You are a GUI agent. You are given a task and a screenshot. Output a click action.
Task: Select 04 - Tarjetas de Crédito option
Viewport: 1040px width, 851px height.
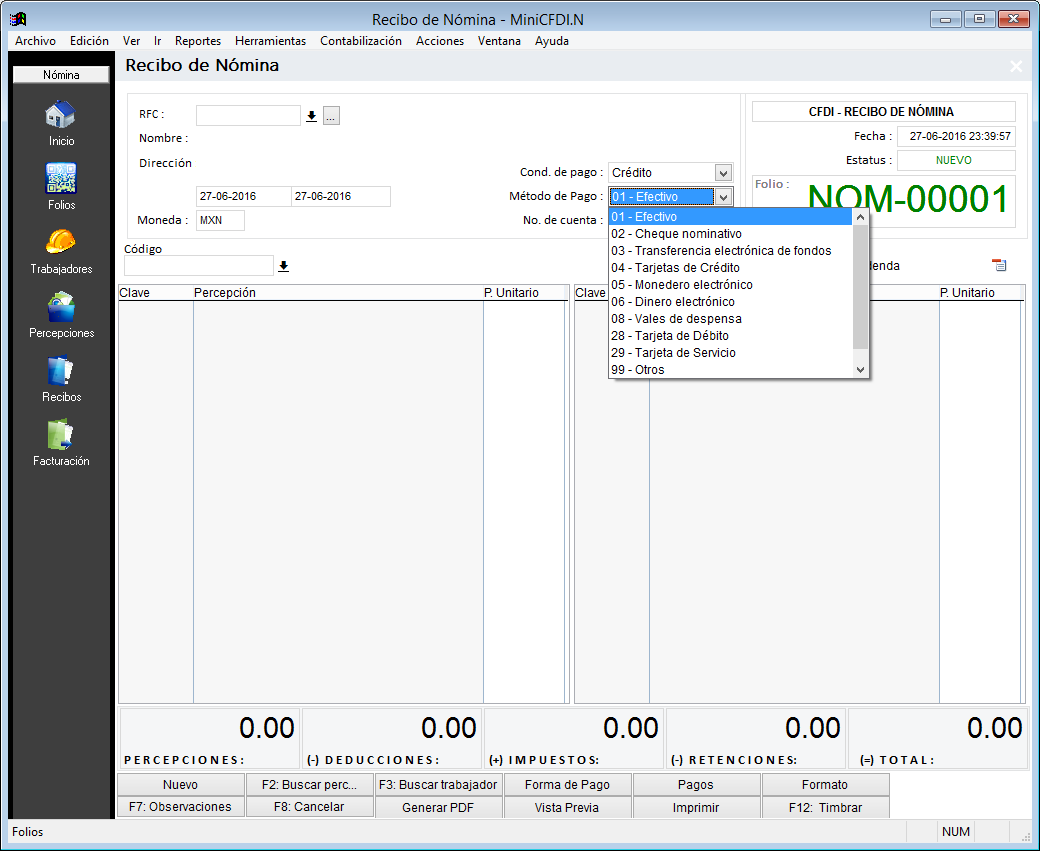(x=730, y=268)
